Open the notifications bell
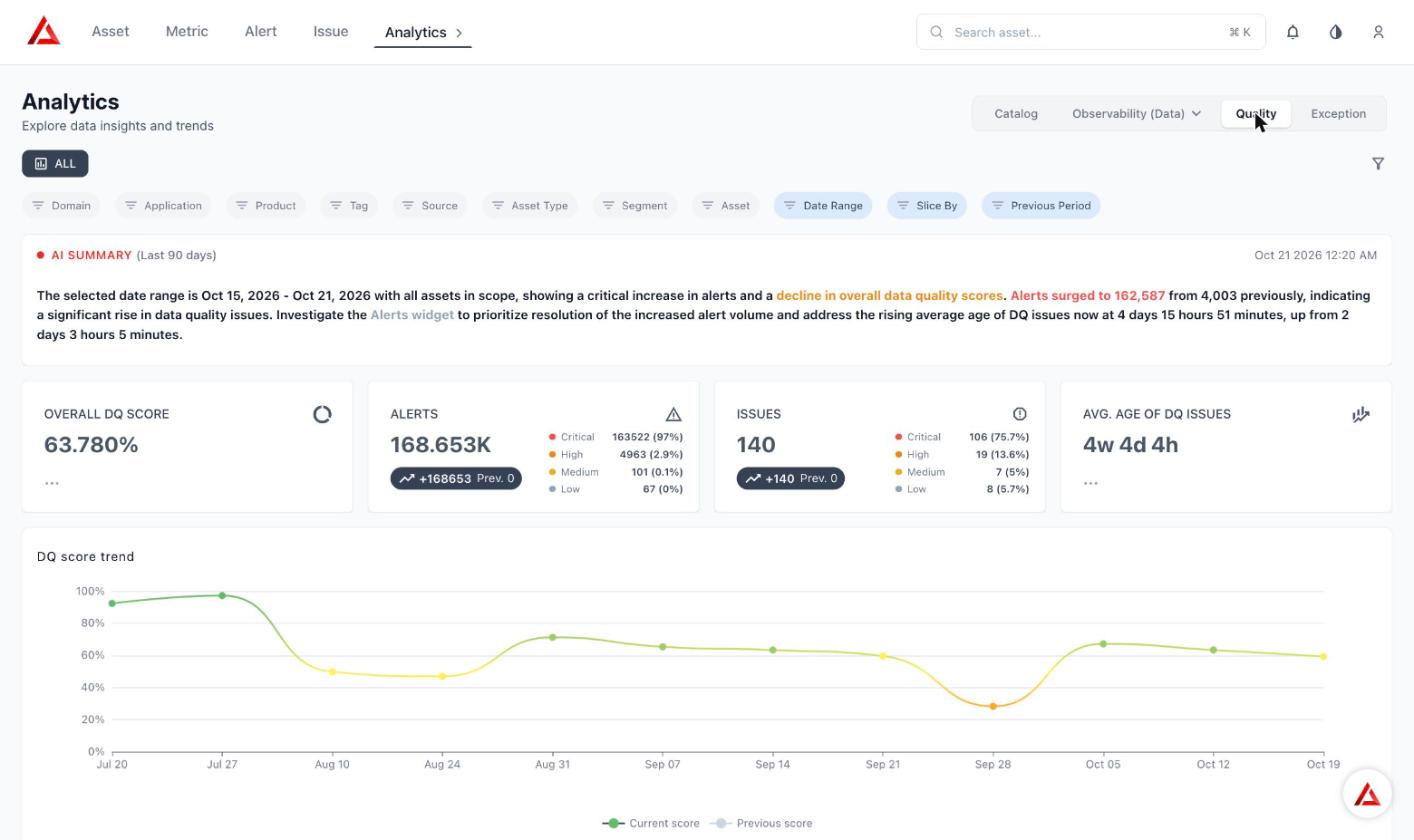Screen dimensions: 1414x840 click(x=1293, y=32)
